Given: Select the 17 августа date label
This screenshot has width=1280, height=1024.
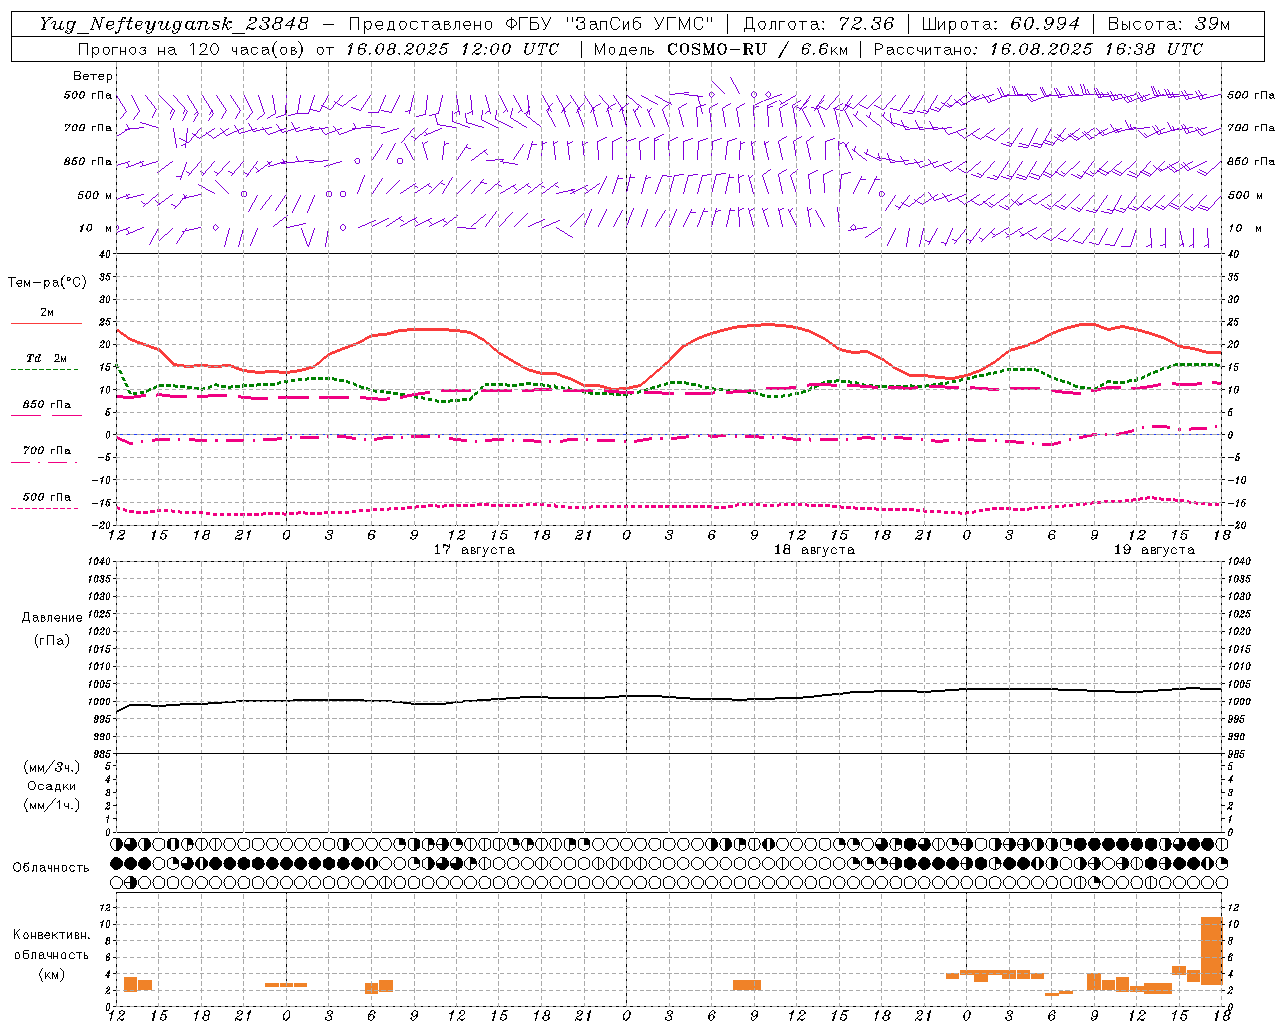Looking at the screenshot, I should click(x=474, y=550).
